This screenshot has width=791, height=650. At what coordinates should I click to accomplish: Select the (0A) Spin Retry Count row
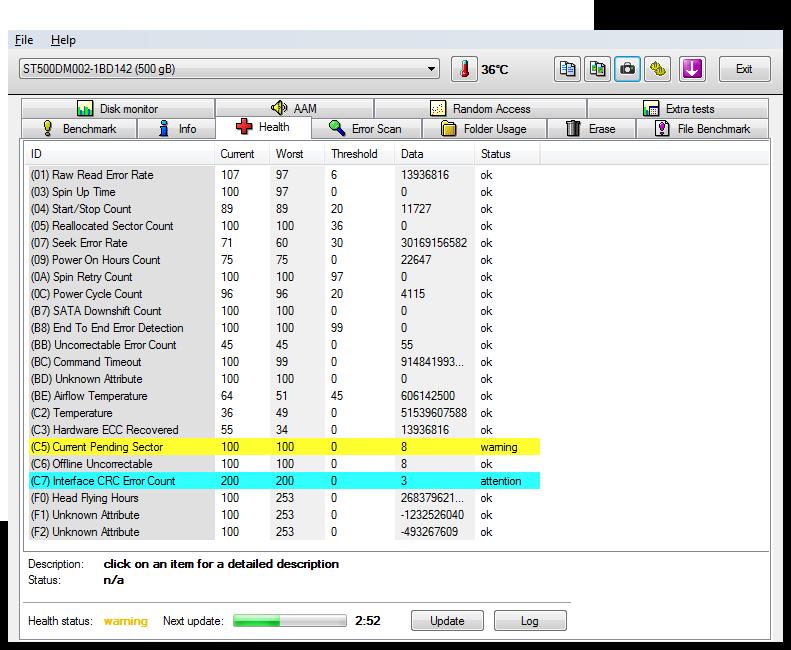[x=285, y=277]
